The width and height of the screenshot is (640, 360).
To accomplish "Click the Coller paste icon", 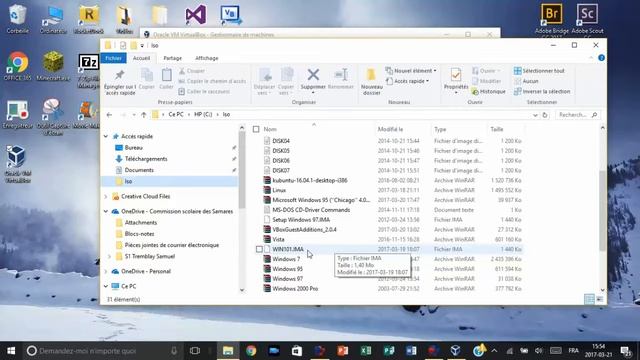I will (167, 75).
